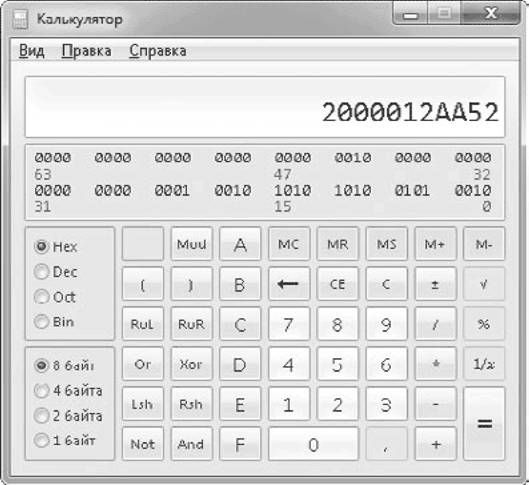Select Bin number base
Image resolution: width=529 pixels, height=485 pixels.
[54, 322]
